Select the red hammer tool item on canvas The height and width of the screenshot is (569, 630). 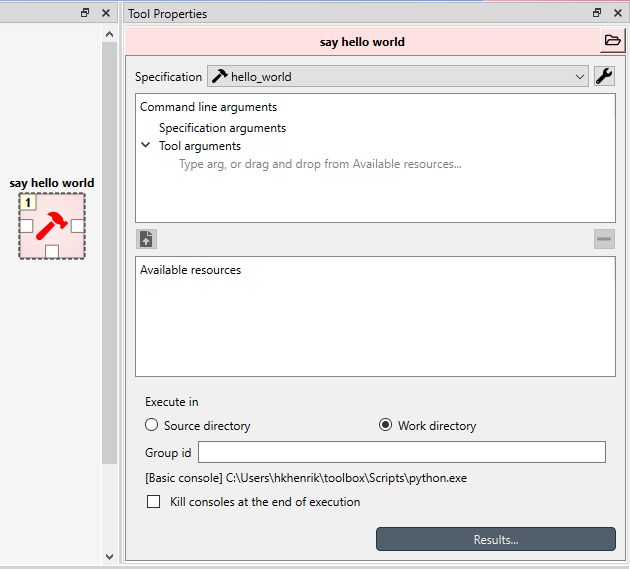52,226
